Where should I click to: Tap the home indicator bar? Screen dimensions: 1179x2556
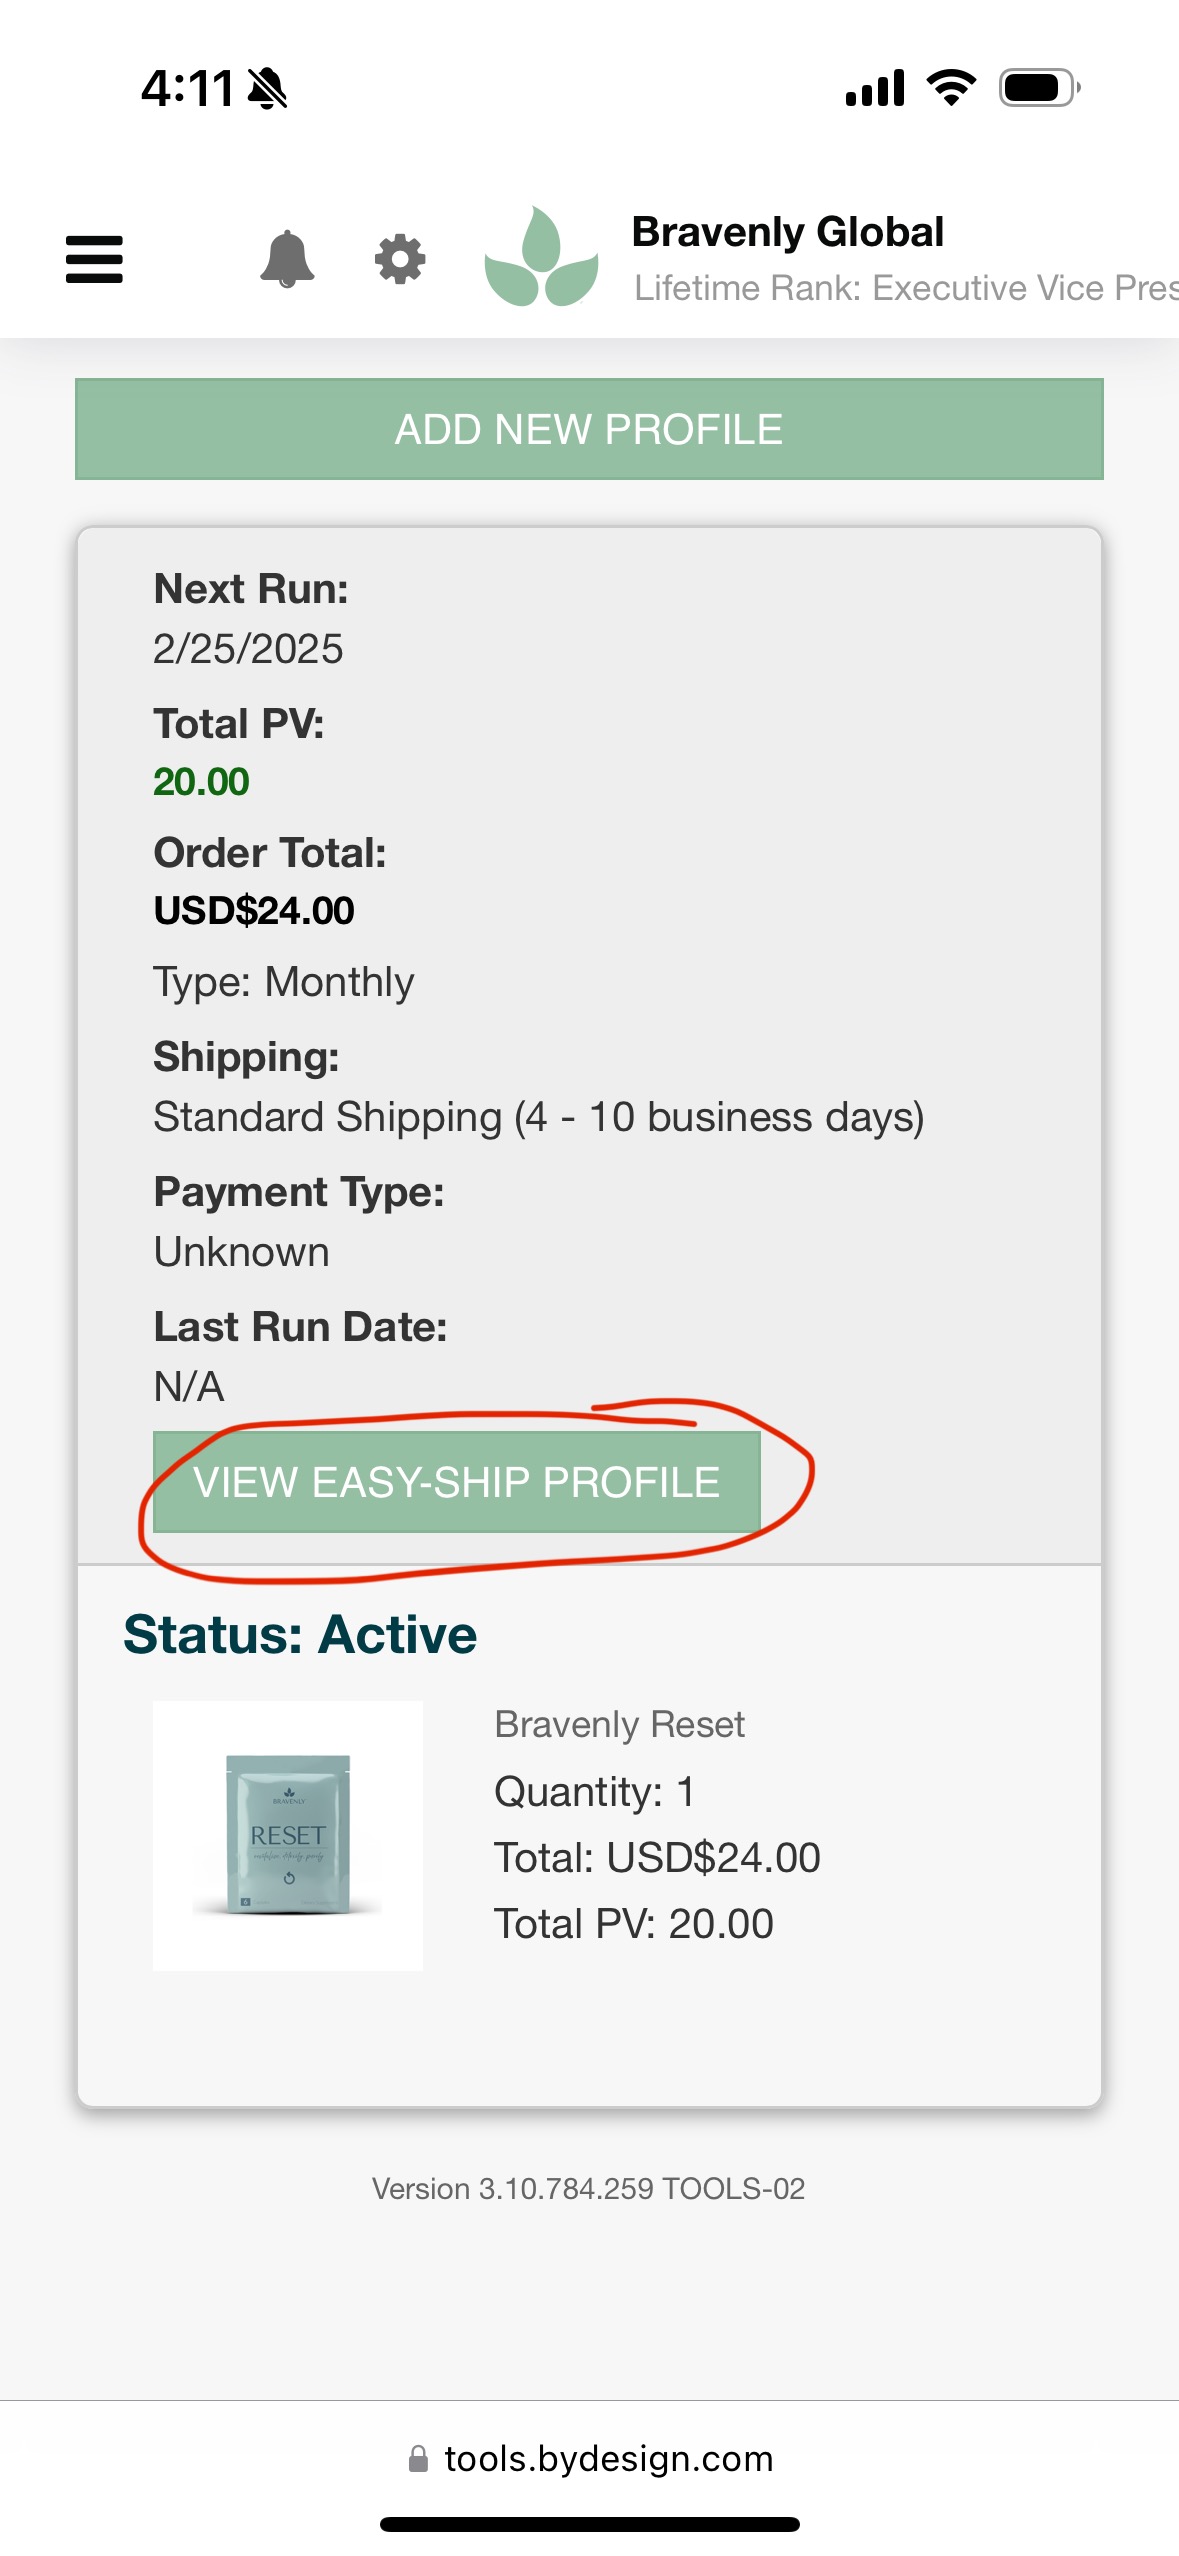[589, 2524]
